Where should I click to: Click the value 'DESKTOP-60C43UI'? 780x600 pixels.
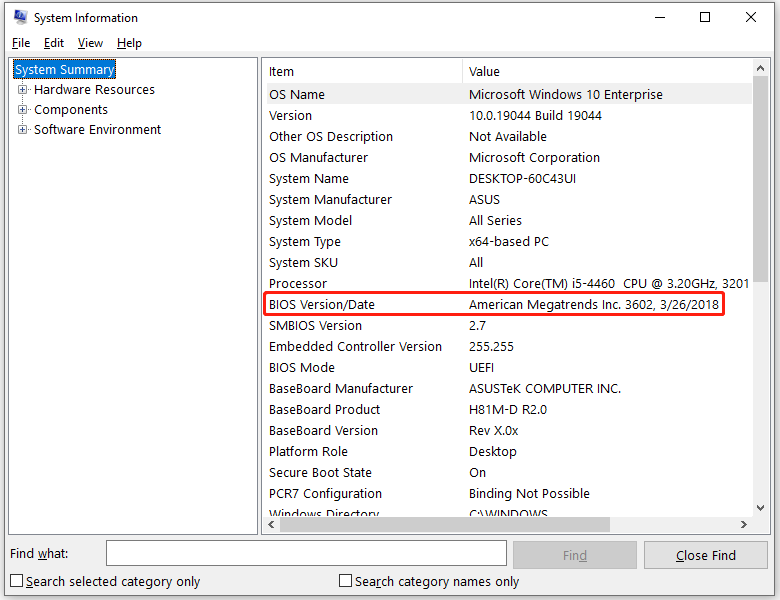(522, 178)
